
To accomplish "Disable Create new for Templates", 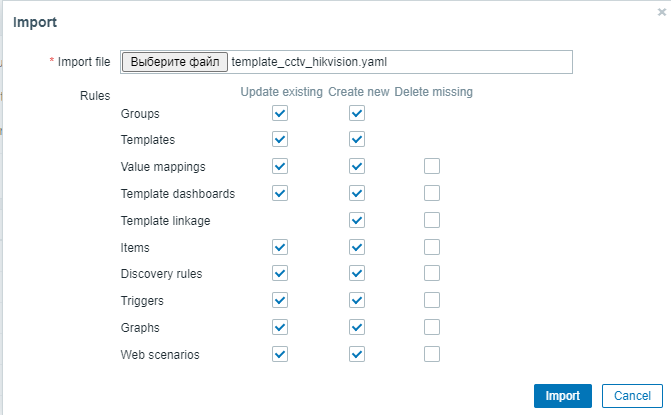I will pos(357,140).
